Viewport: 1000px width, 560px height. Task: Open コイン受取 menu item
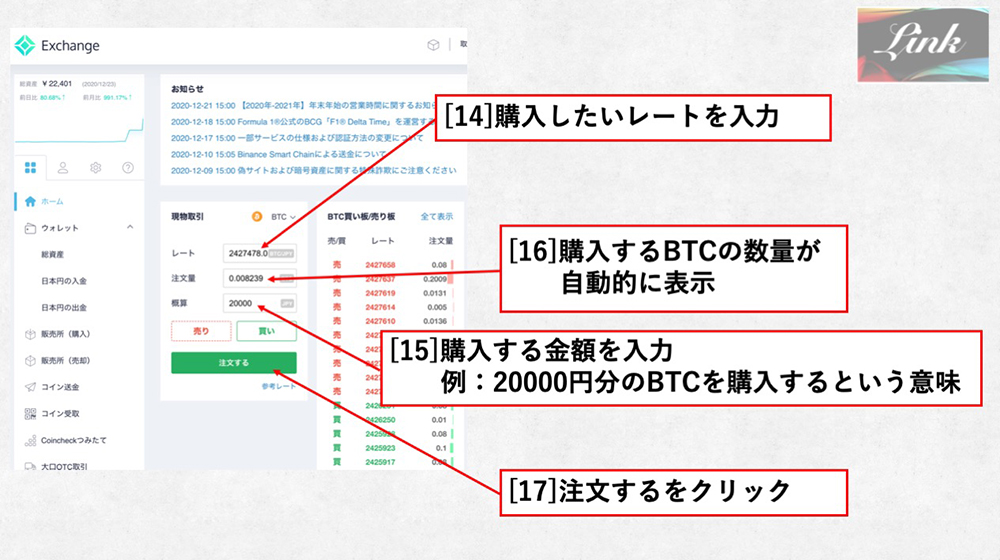click(x=60, y=414)
